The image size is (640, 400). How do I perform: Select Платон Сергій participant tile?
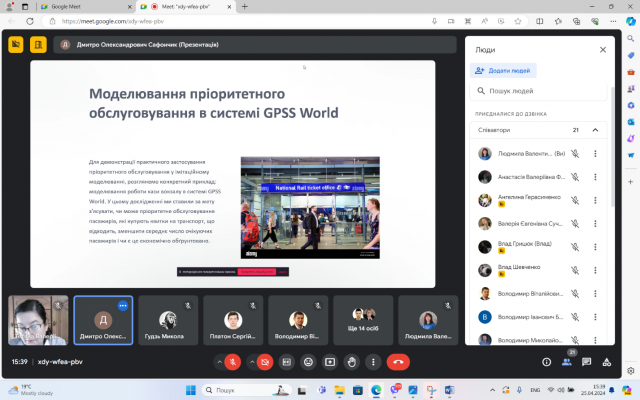[231, 319]
